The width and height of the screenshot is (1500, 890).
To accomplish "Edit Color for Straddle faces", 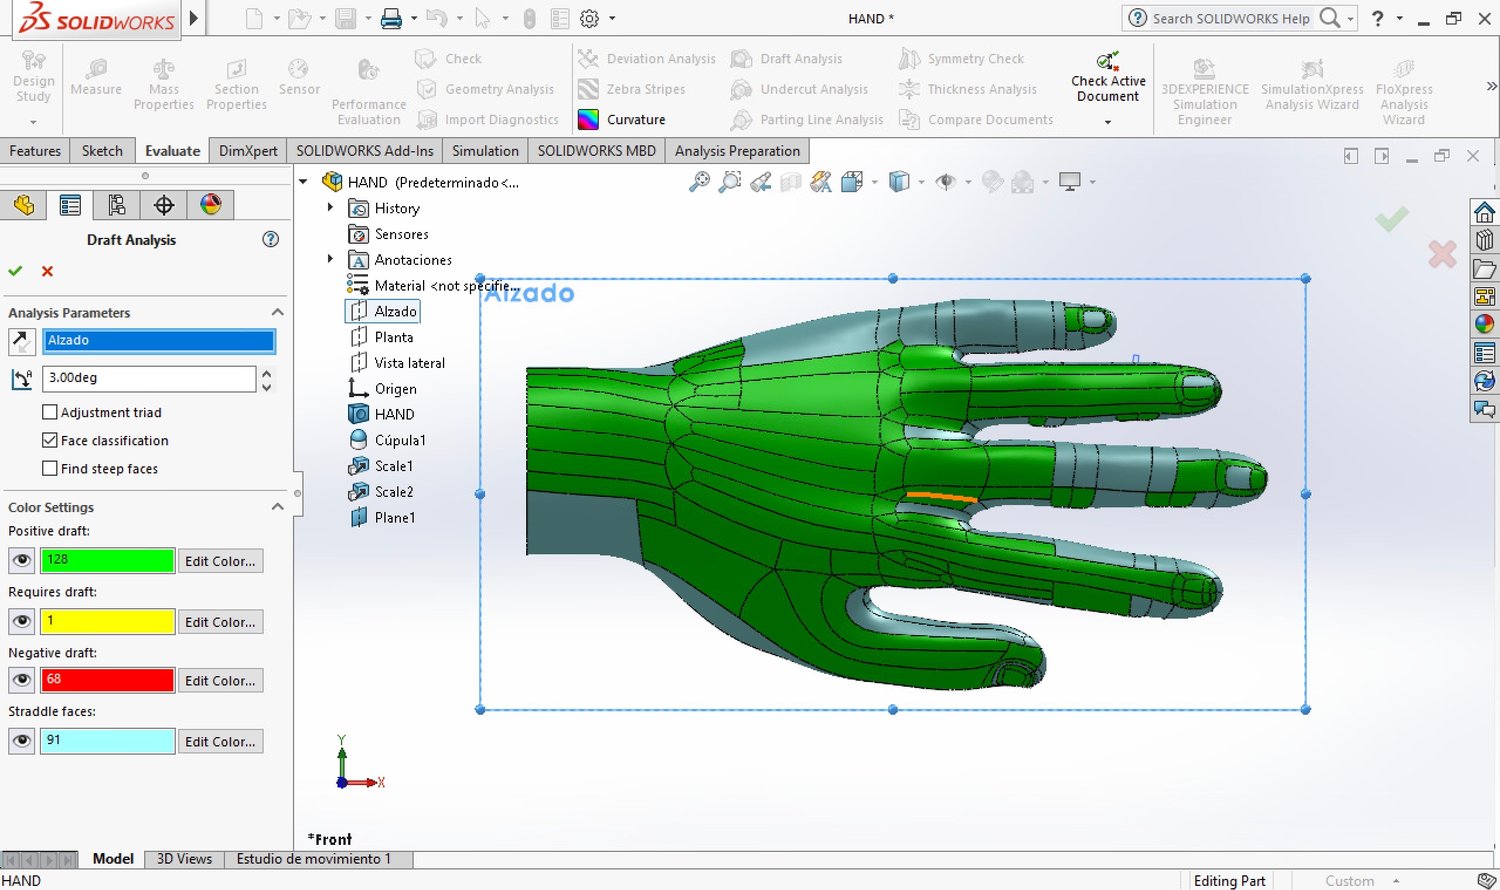I will tap(220, 742).
